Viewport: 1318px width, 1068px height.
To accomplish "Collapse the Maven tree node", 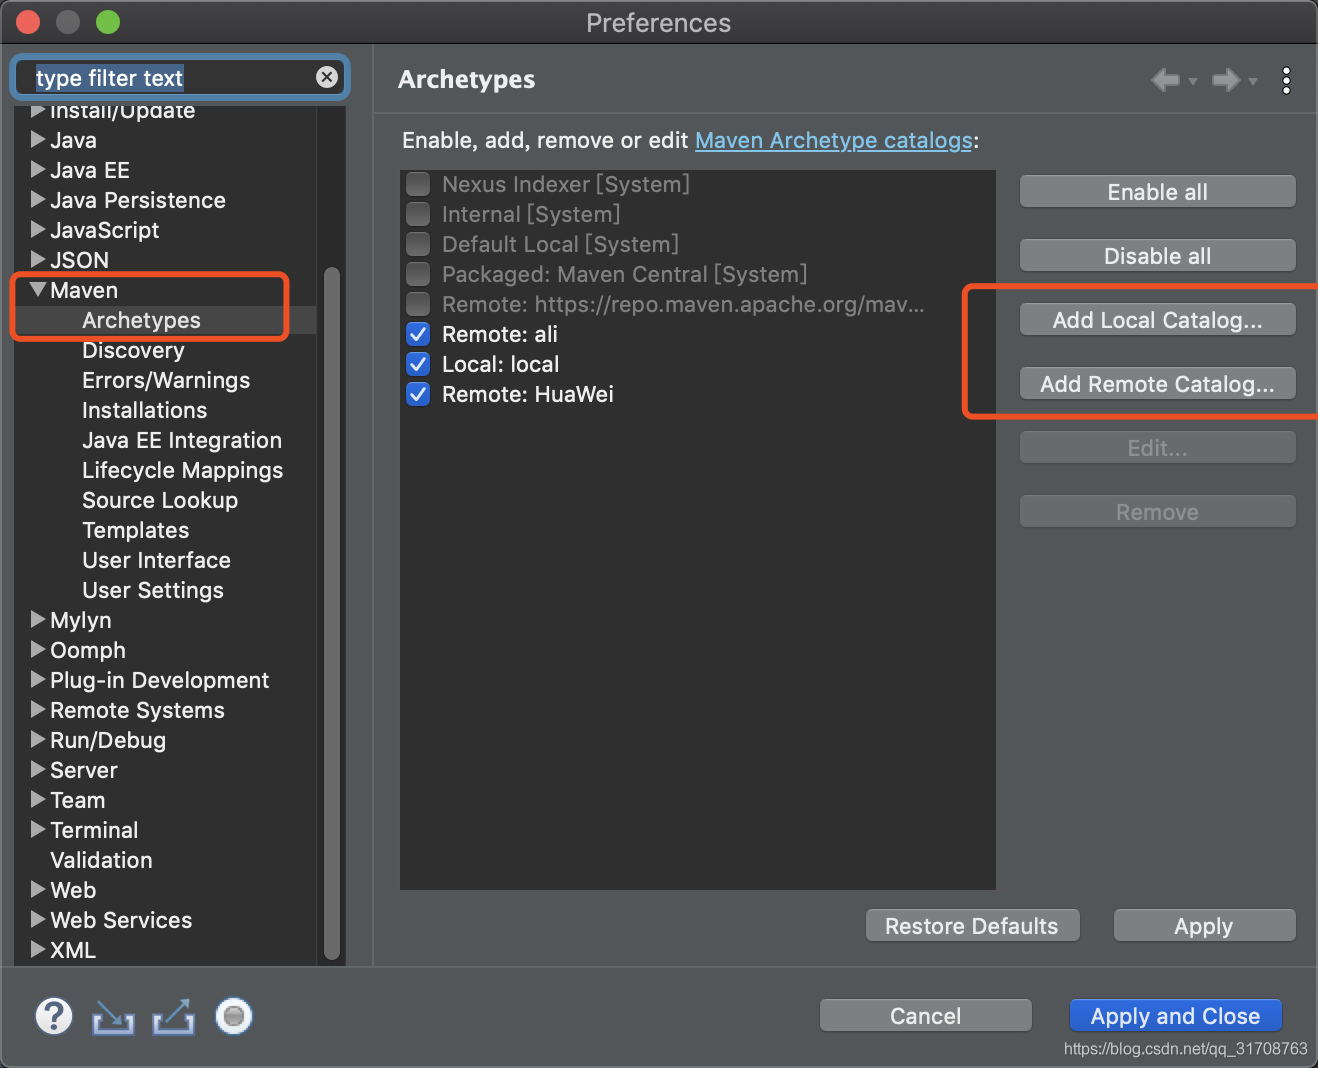I will [37, 290].
